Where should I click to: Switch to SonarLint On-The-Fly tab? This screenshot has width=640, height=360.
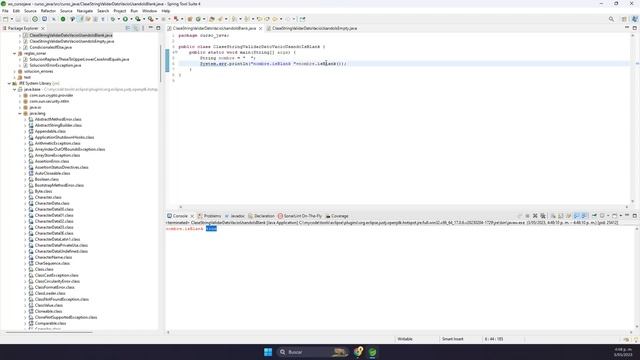300,216
